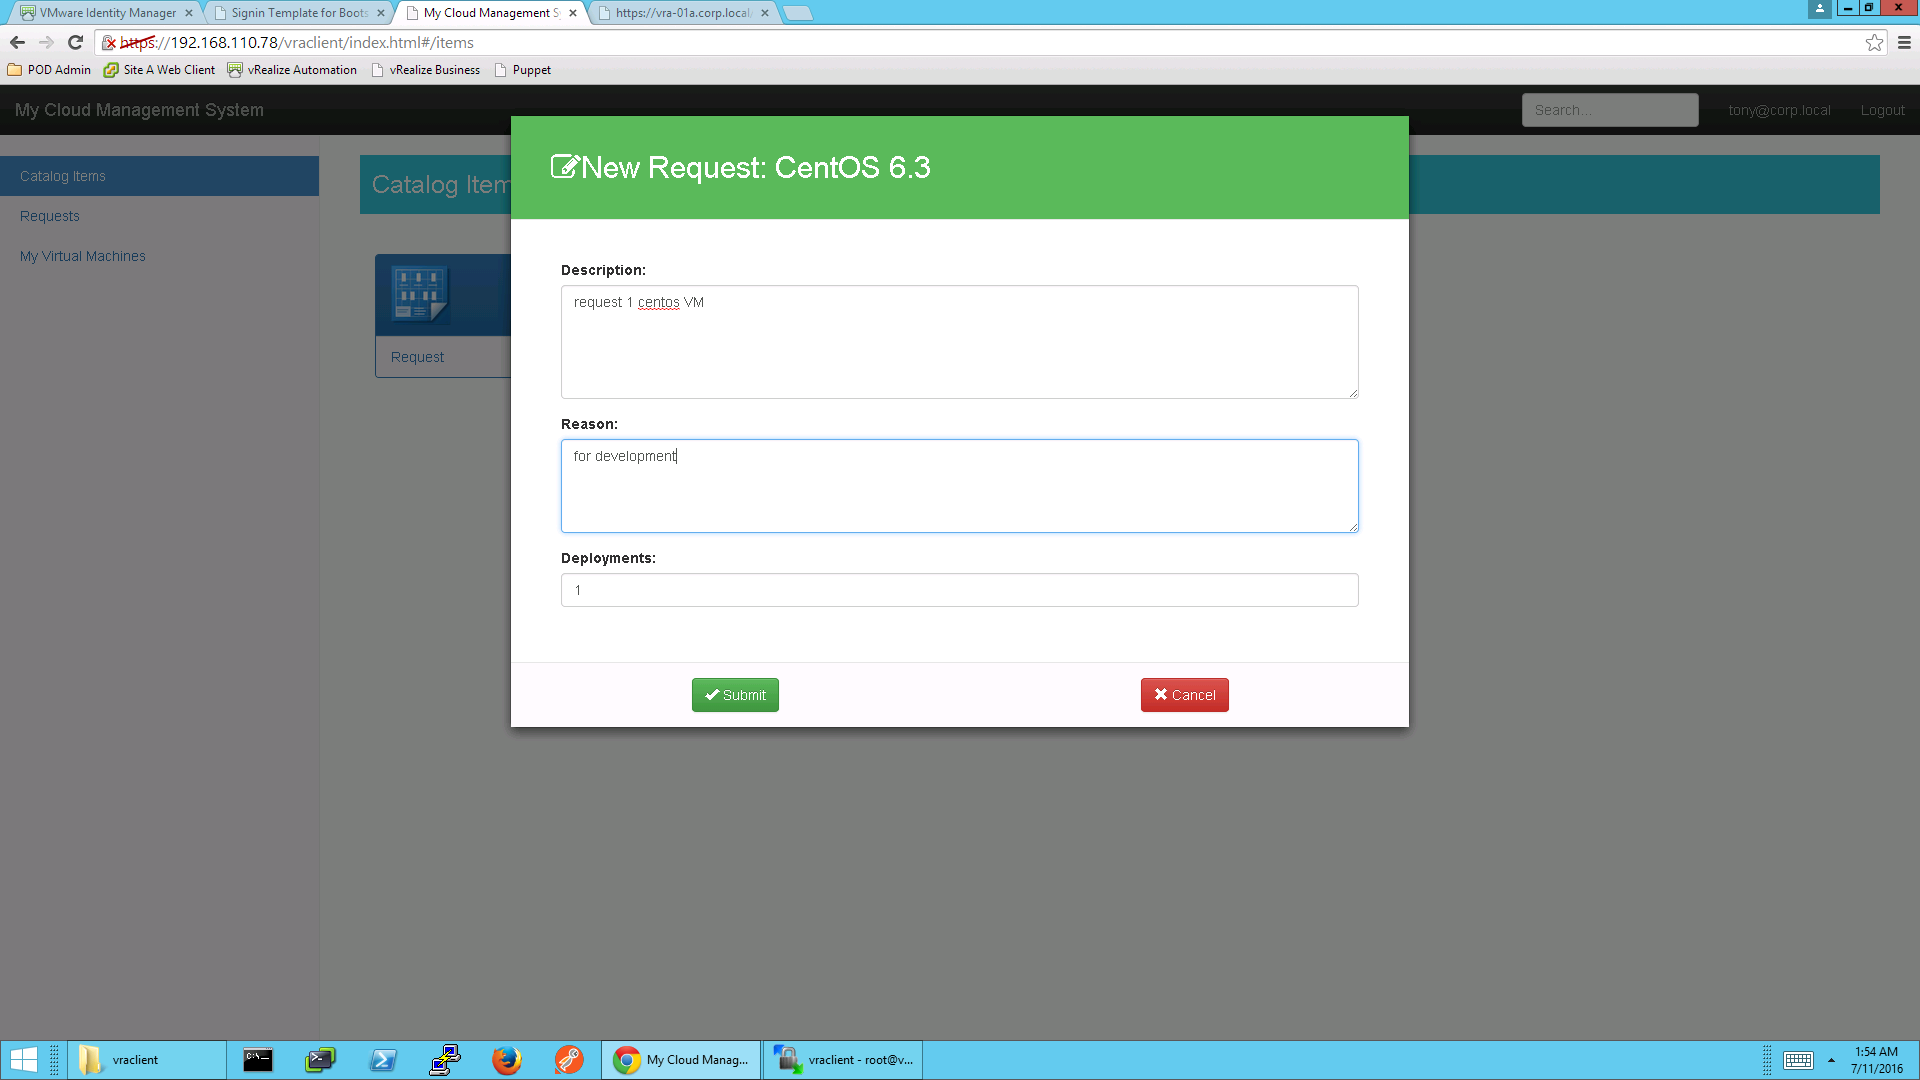This screenshot has height=1080, width=1920.
Task: Focus the Deployments number field
Action: [959, 590]
